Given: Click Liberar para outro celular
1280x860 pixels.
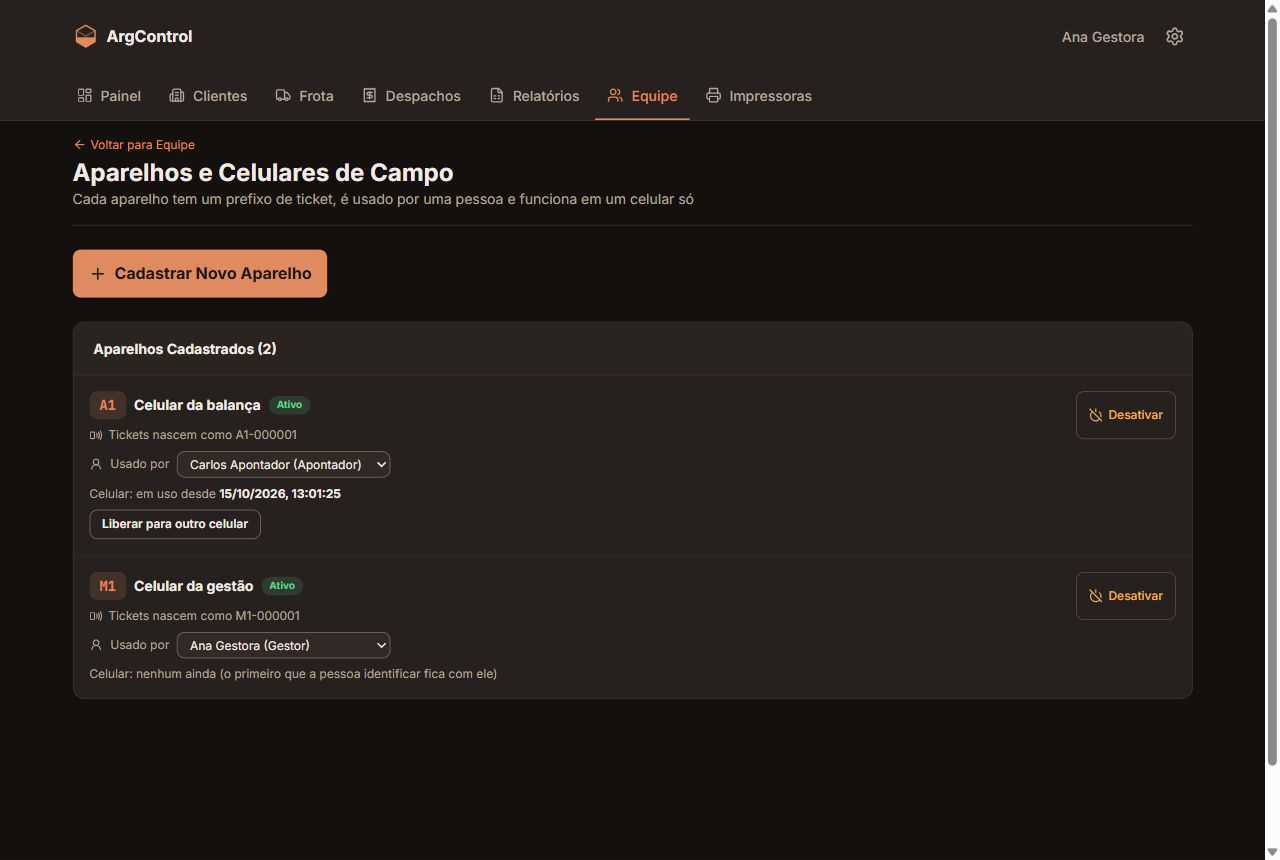Looking at the screenshot, I should click(175, 524).
